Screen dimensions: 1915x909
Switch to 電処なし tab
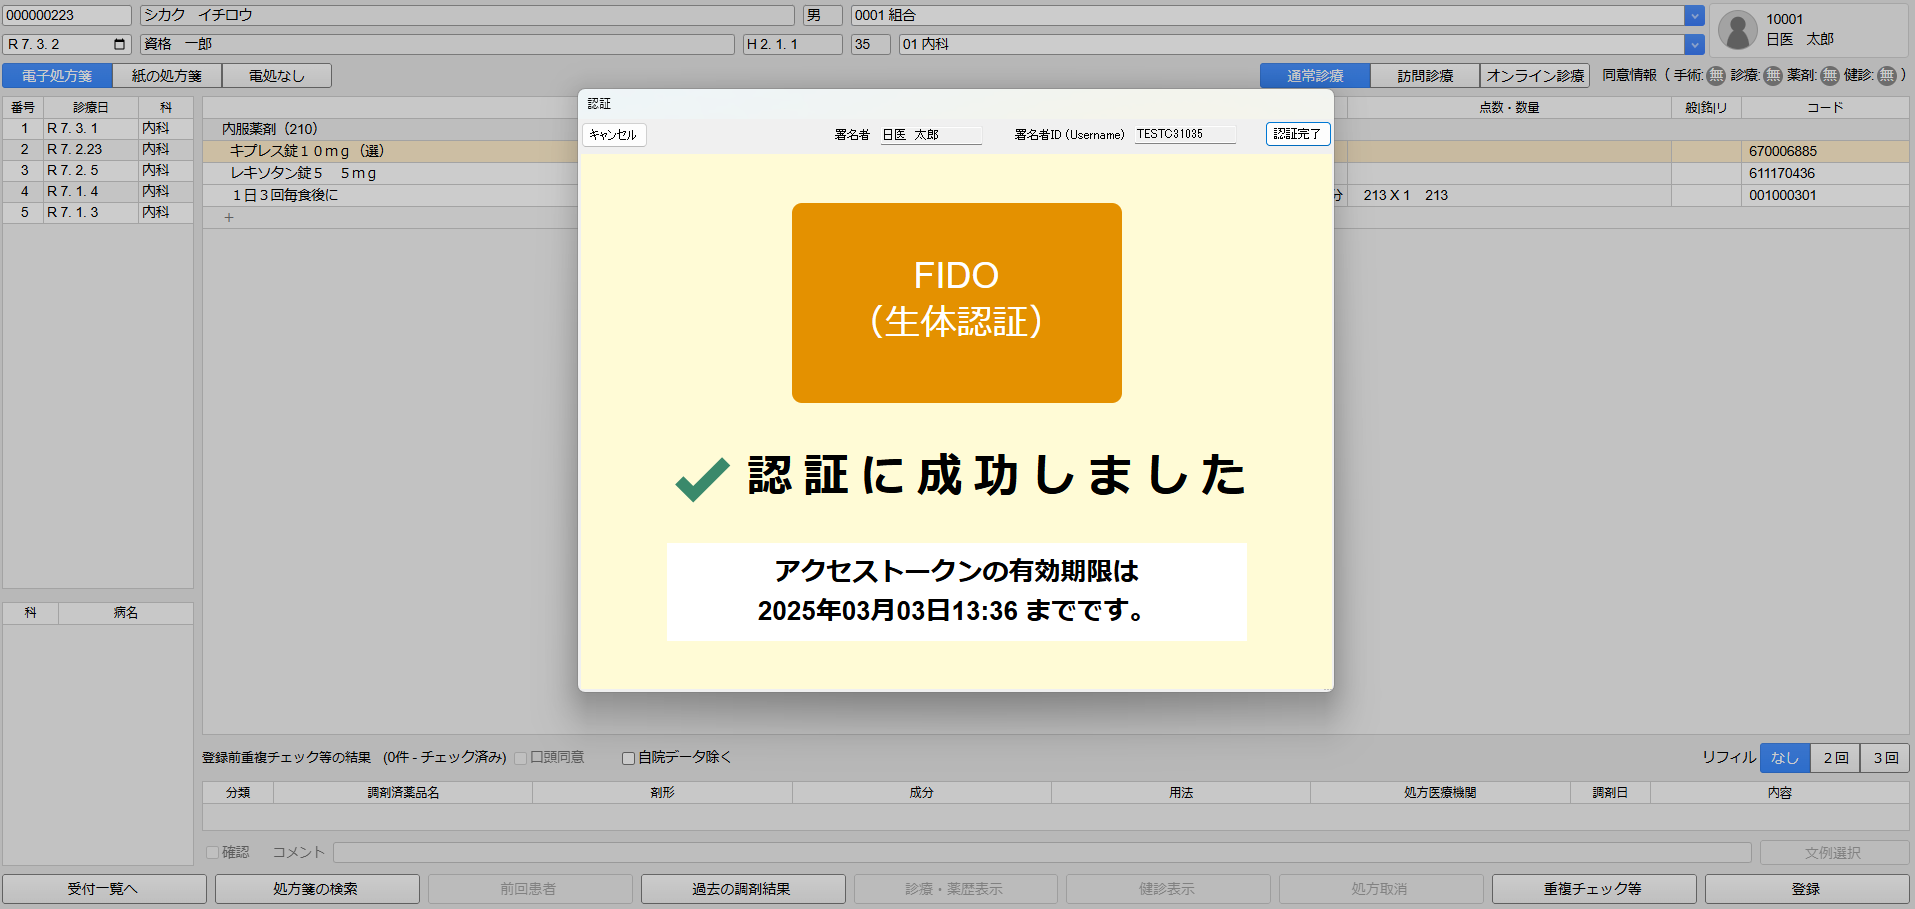277,76
